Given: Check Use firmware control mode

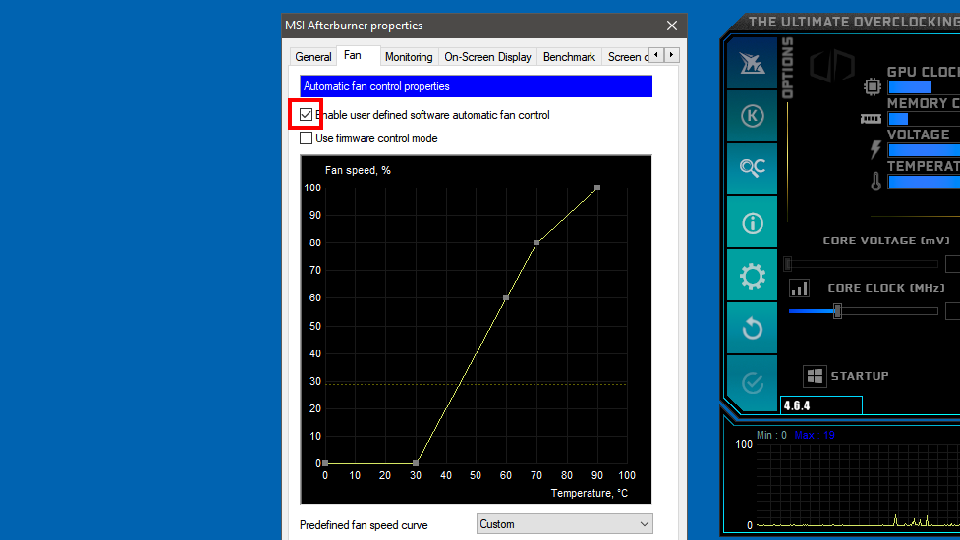Looking at the screenshot, I should 306,138.
